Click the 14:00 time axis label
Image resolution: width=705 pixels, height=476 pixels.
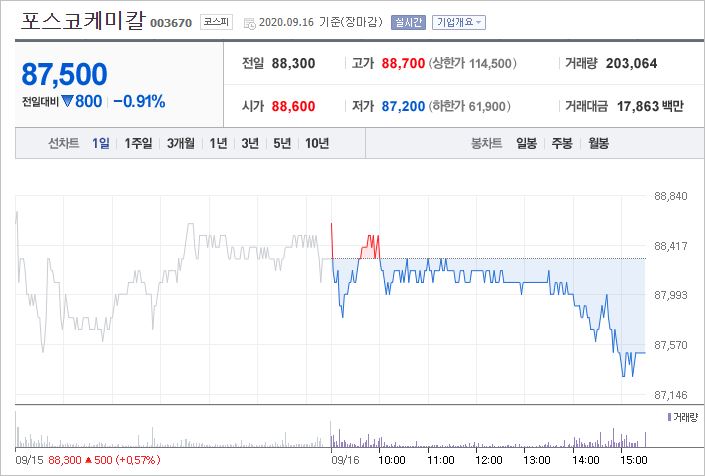[x=585, y=460]
